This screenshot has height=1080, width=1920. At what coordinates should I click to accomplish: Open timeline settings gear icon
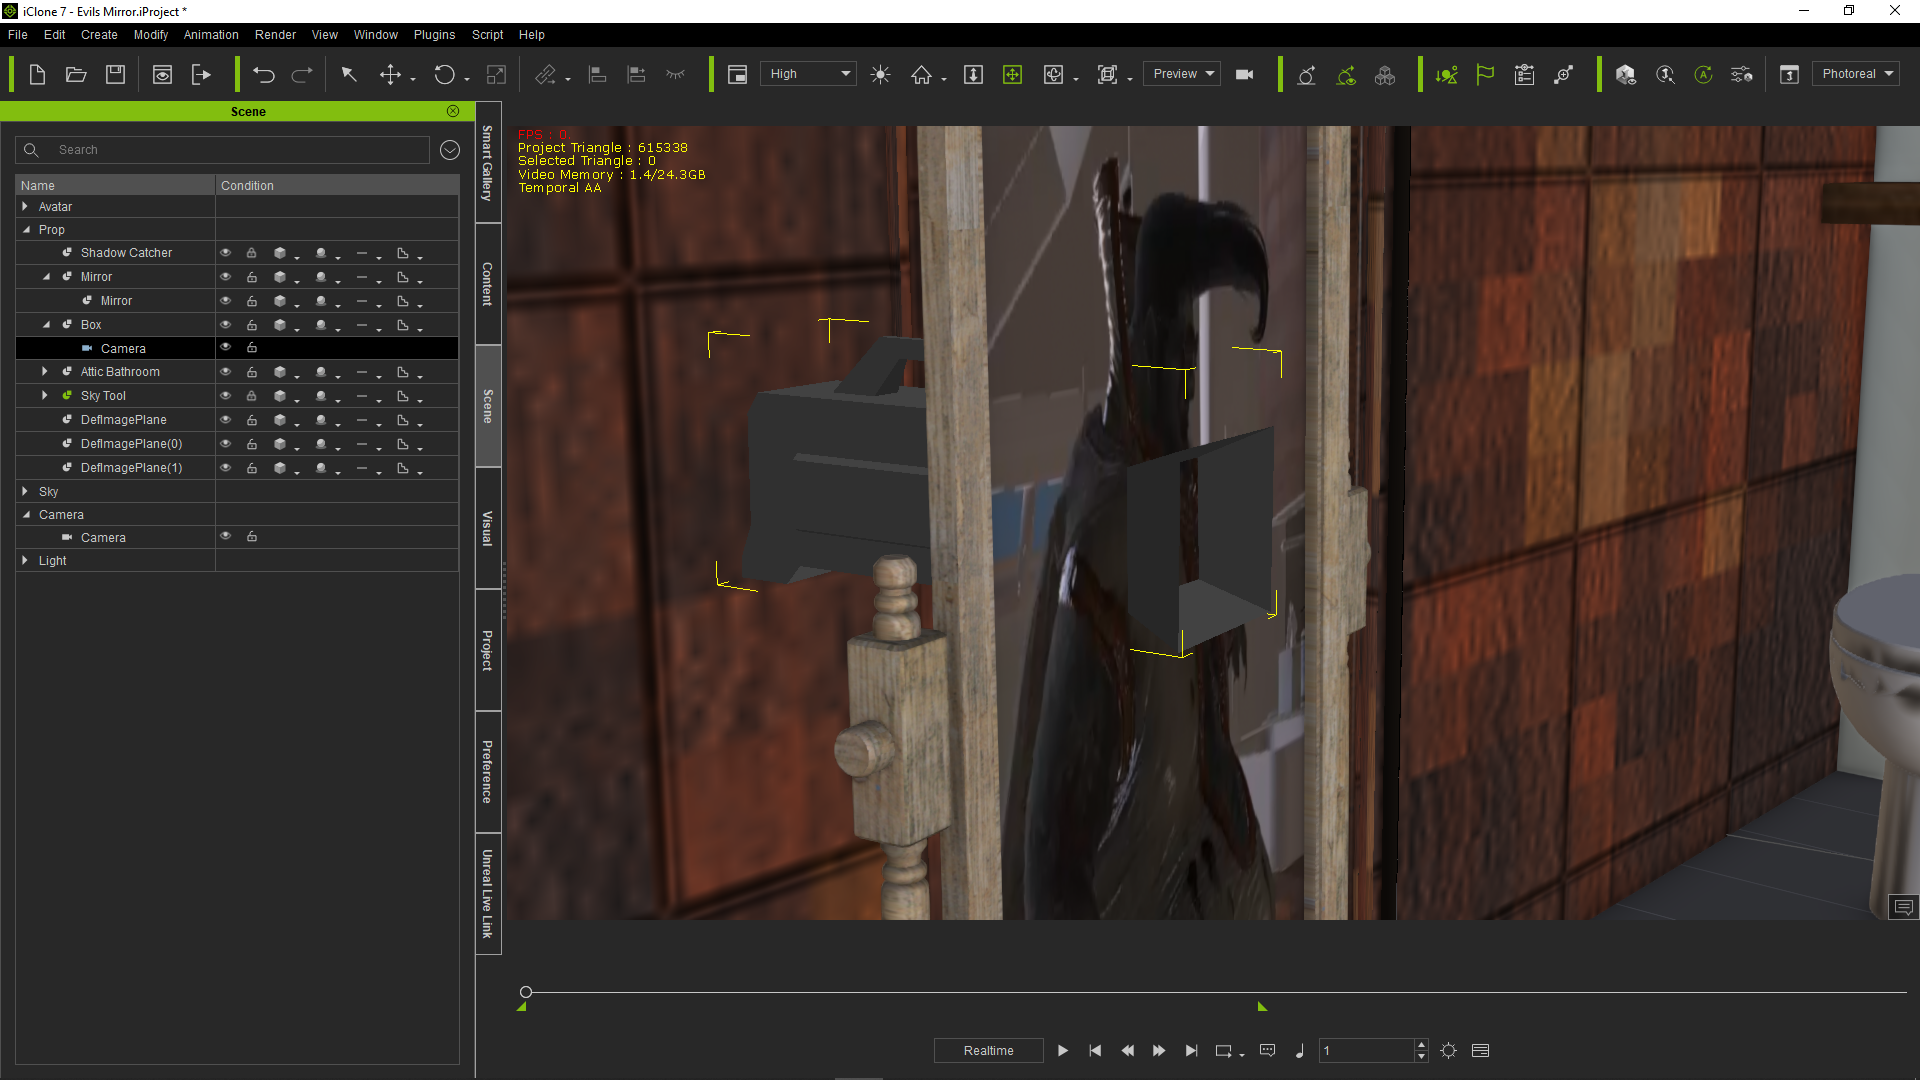point(1448,1050)
